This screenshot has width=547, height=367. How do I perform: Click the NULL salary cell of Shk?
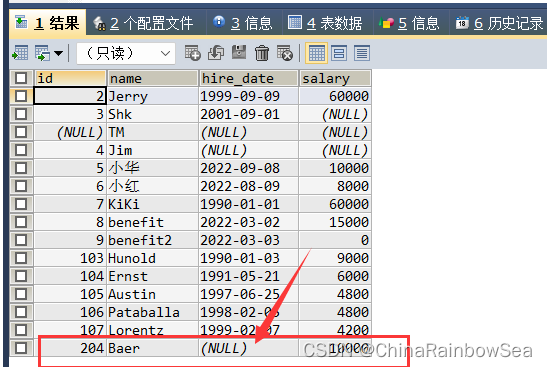coord(335,114)
